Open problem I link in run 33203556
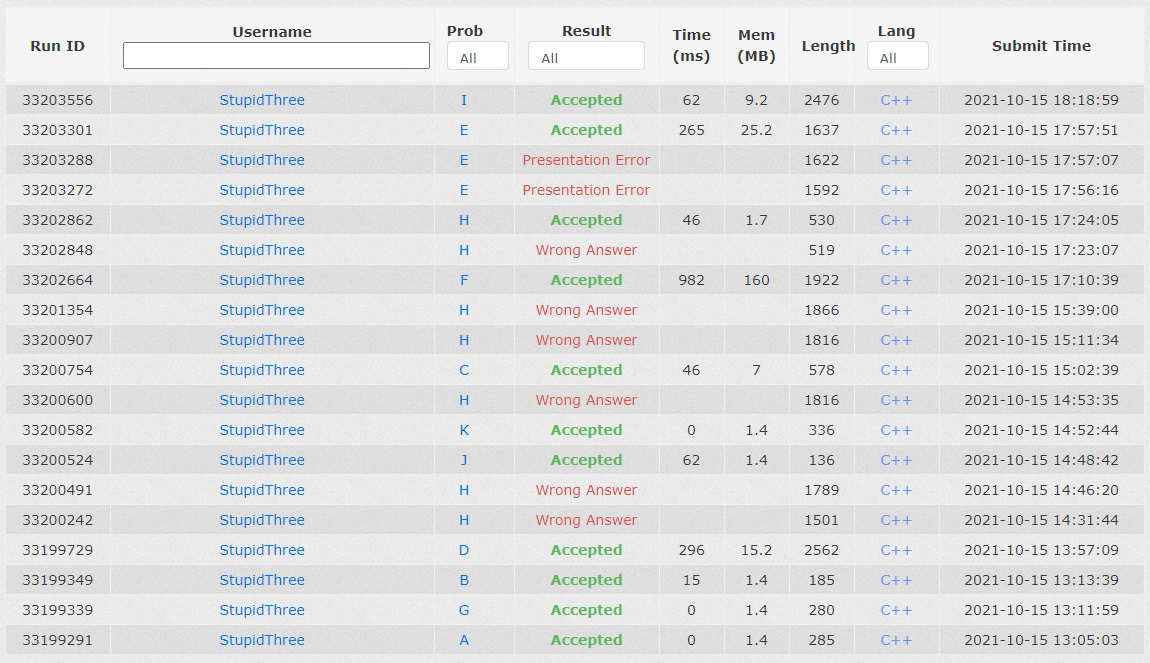1150x663 pixels. (464, 100)
